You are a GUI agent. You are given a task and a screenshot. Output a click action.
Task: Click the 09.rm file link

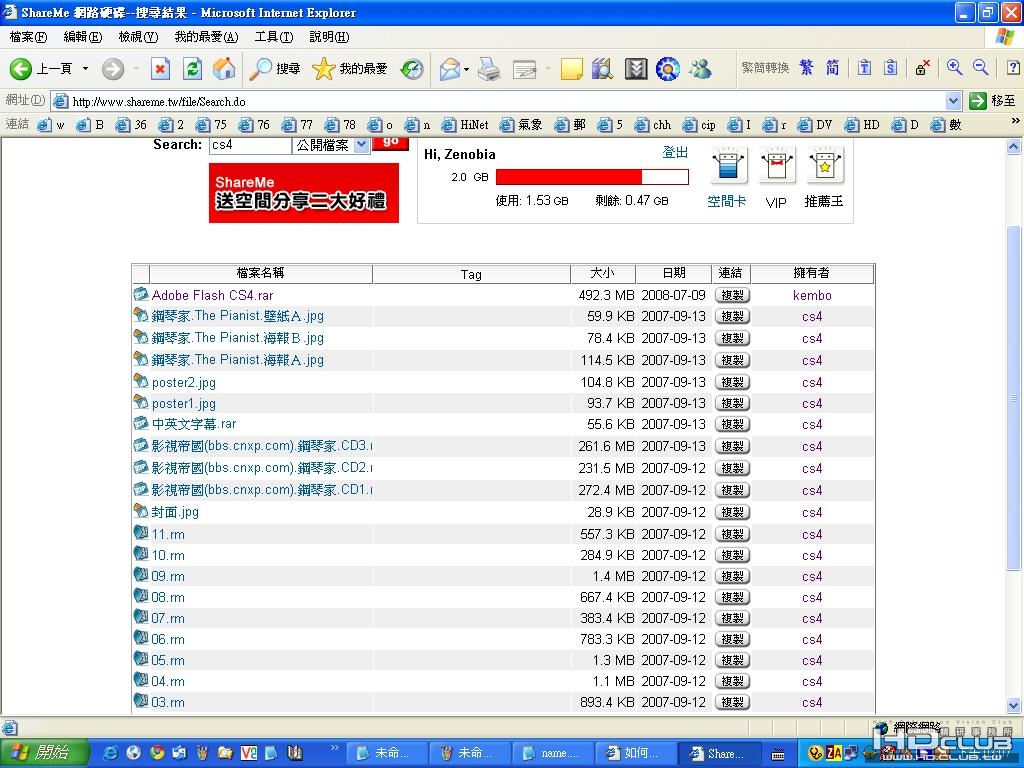(x=168, y=576)
